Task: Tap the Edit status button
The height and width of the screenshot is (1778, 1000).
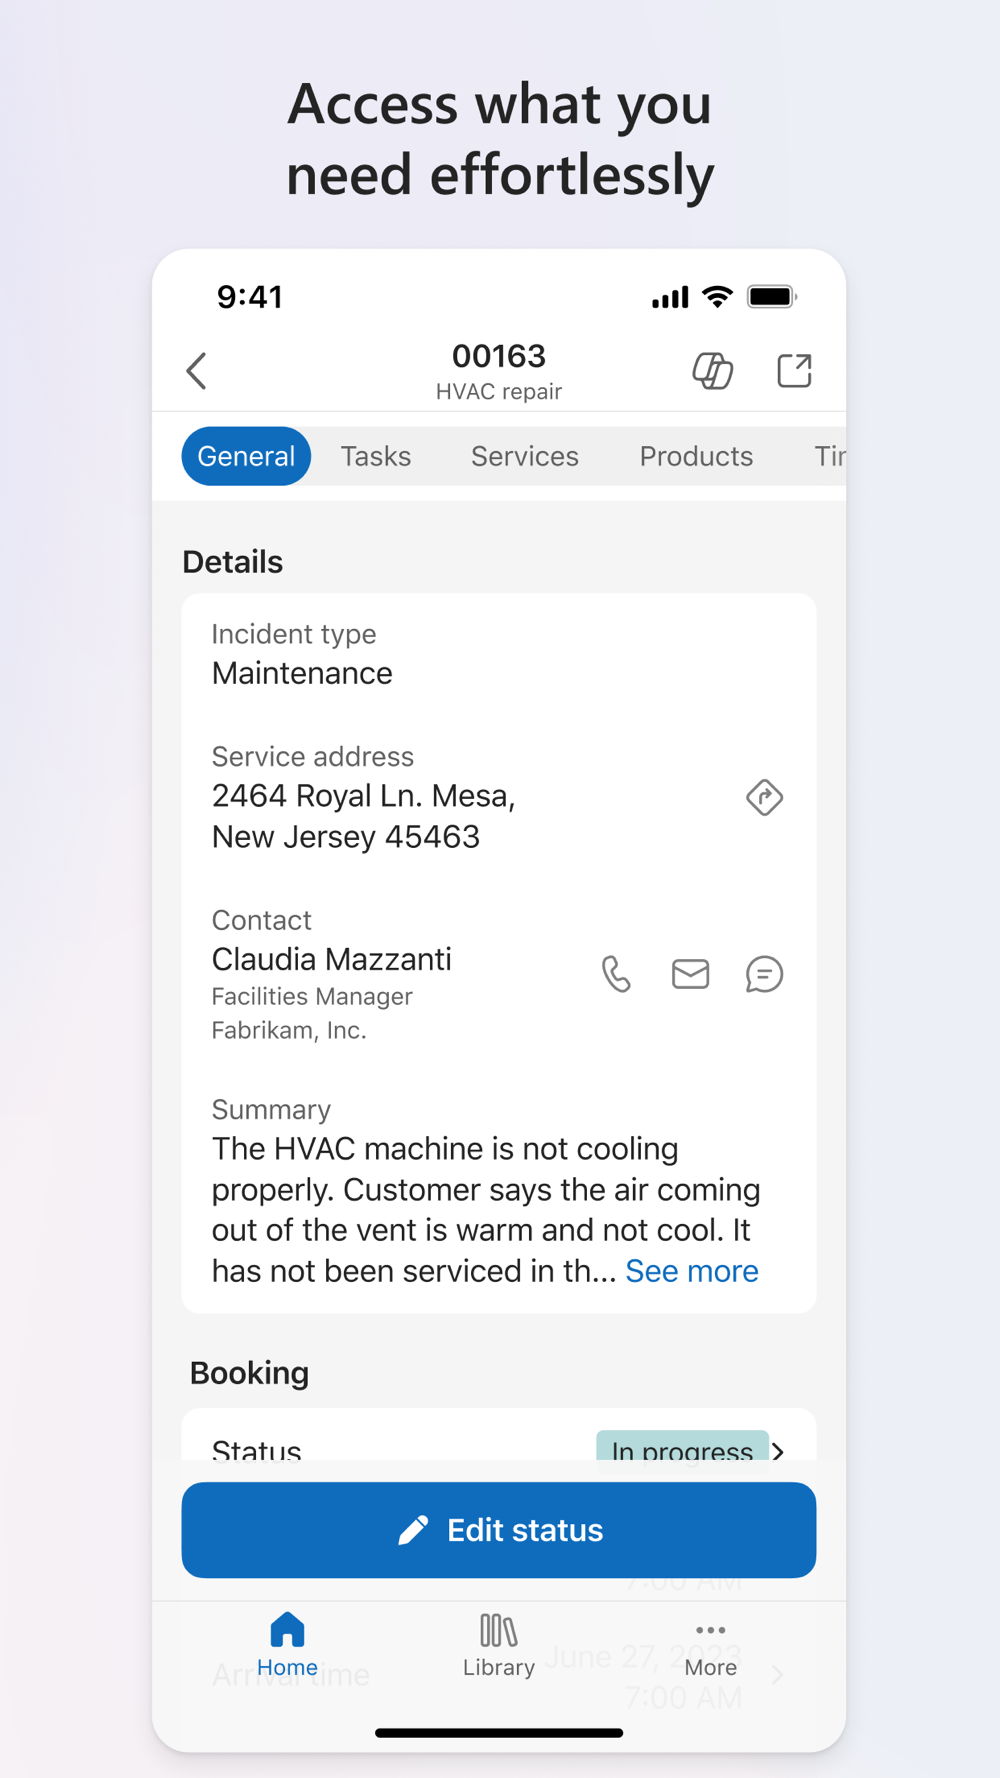Action: point(499,1530)
